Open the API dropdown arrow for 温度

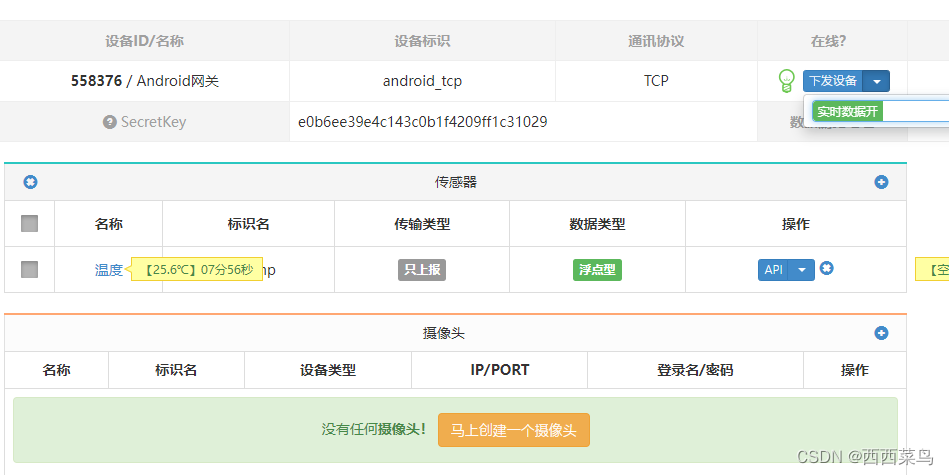(x=802, y=270)
